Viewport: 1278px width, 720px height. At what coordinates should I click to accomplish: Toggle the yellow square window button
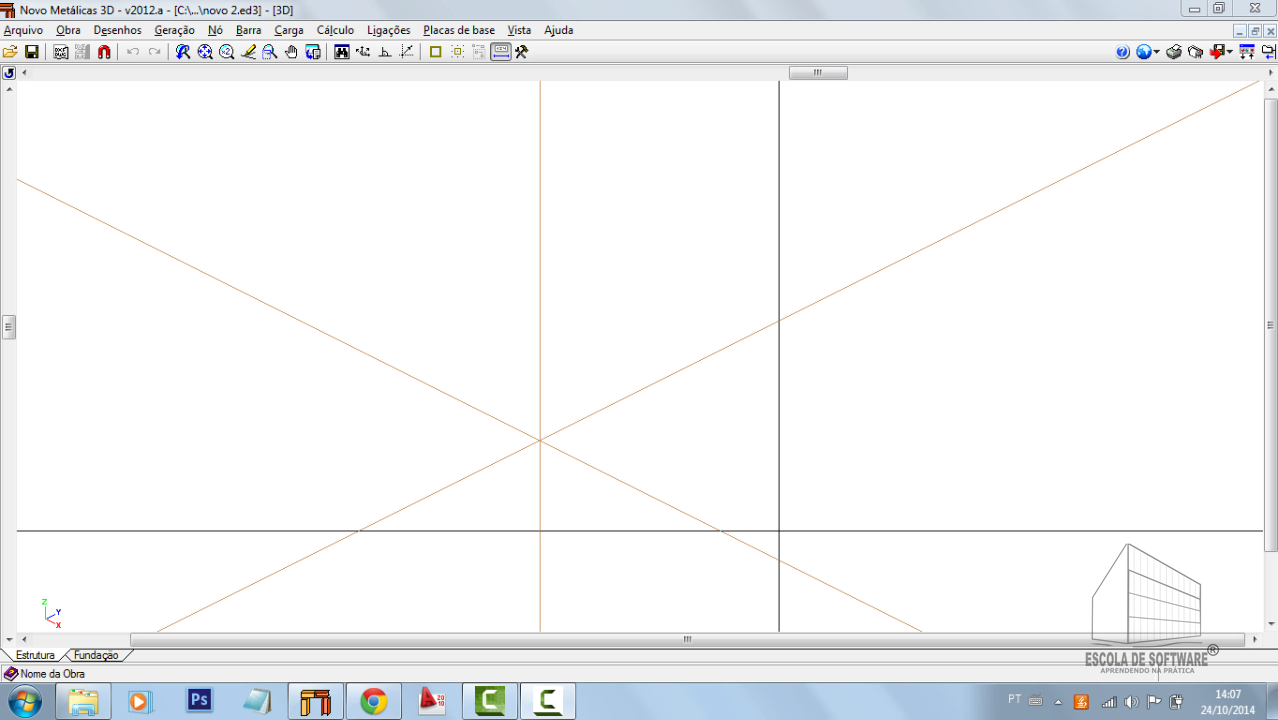435,52
